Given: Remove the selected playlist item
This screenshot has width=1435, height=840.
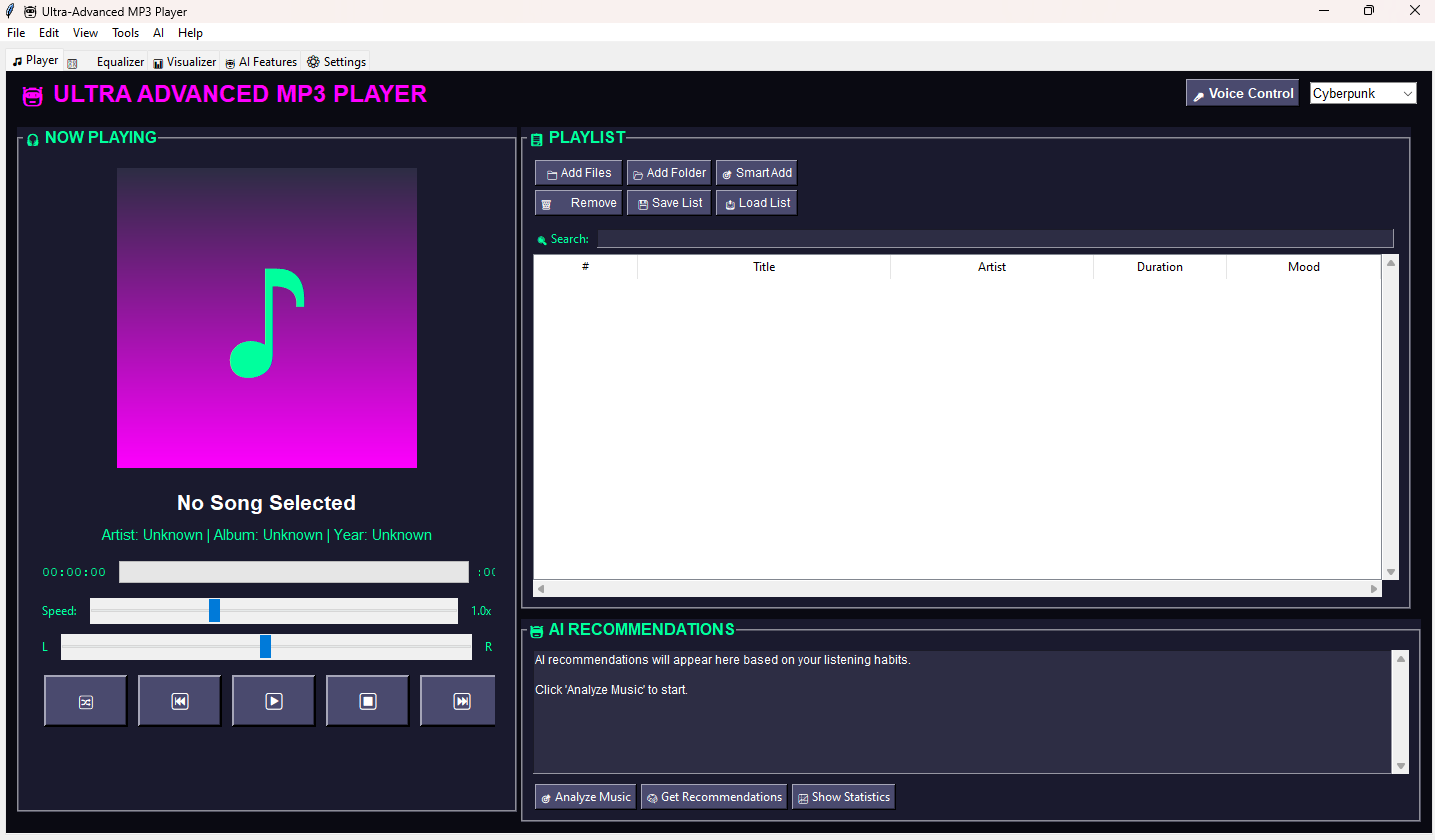Looking at the screenshot, I should [x=578, y=203].
